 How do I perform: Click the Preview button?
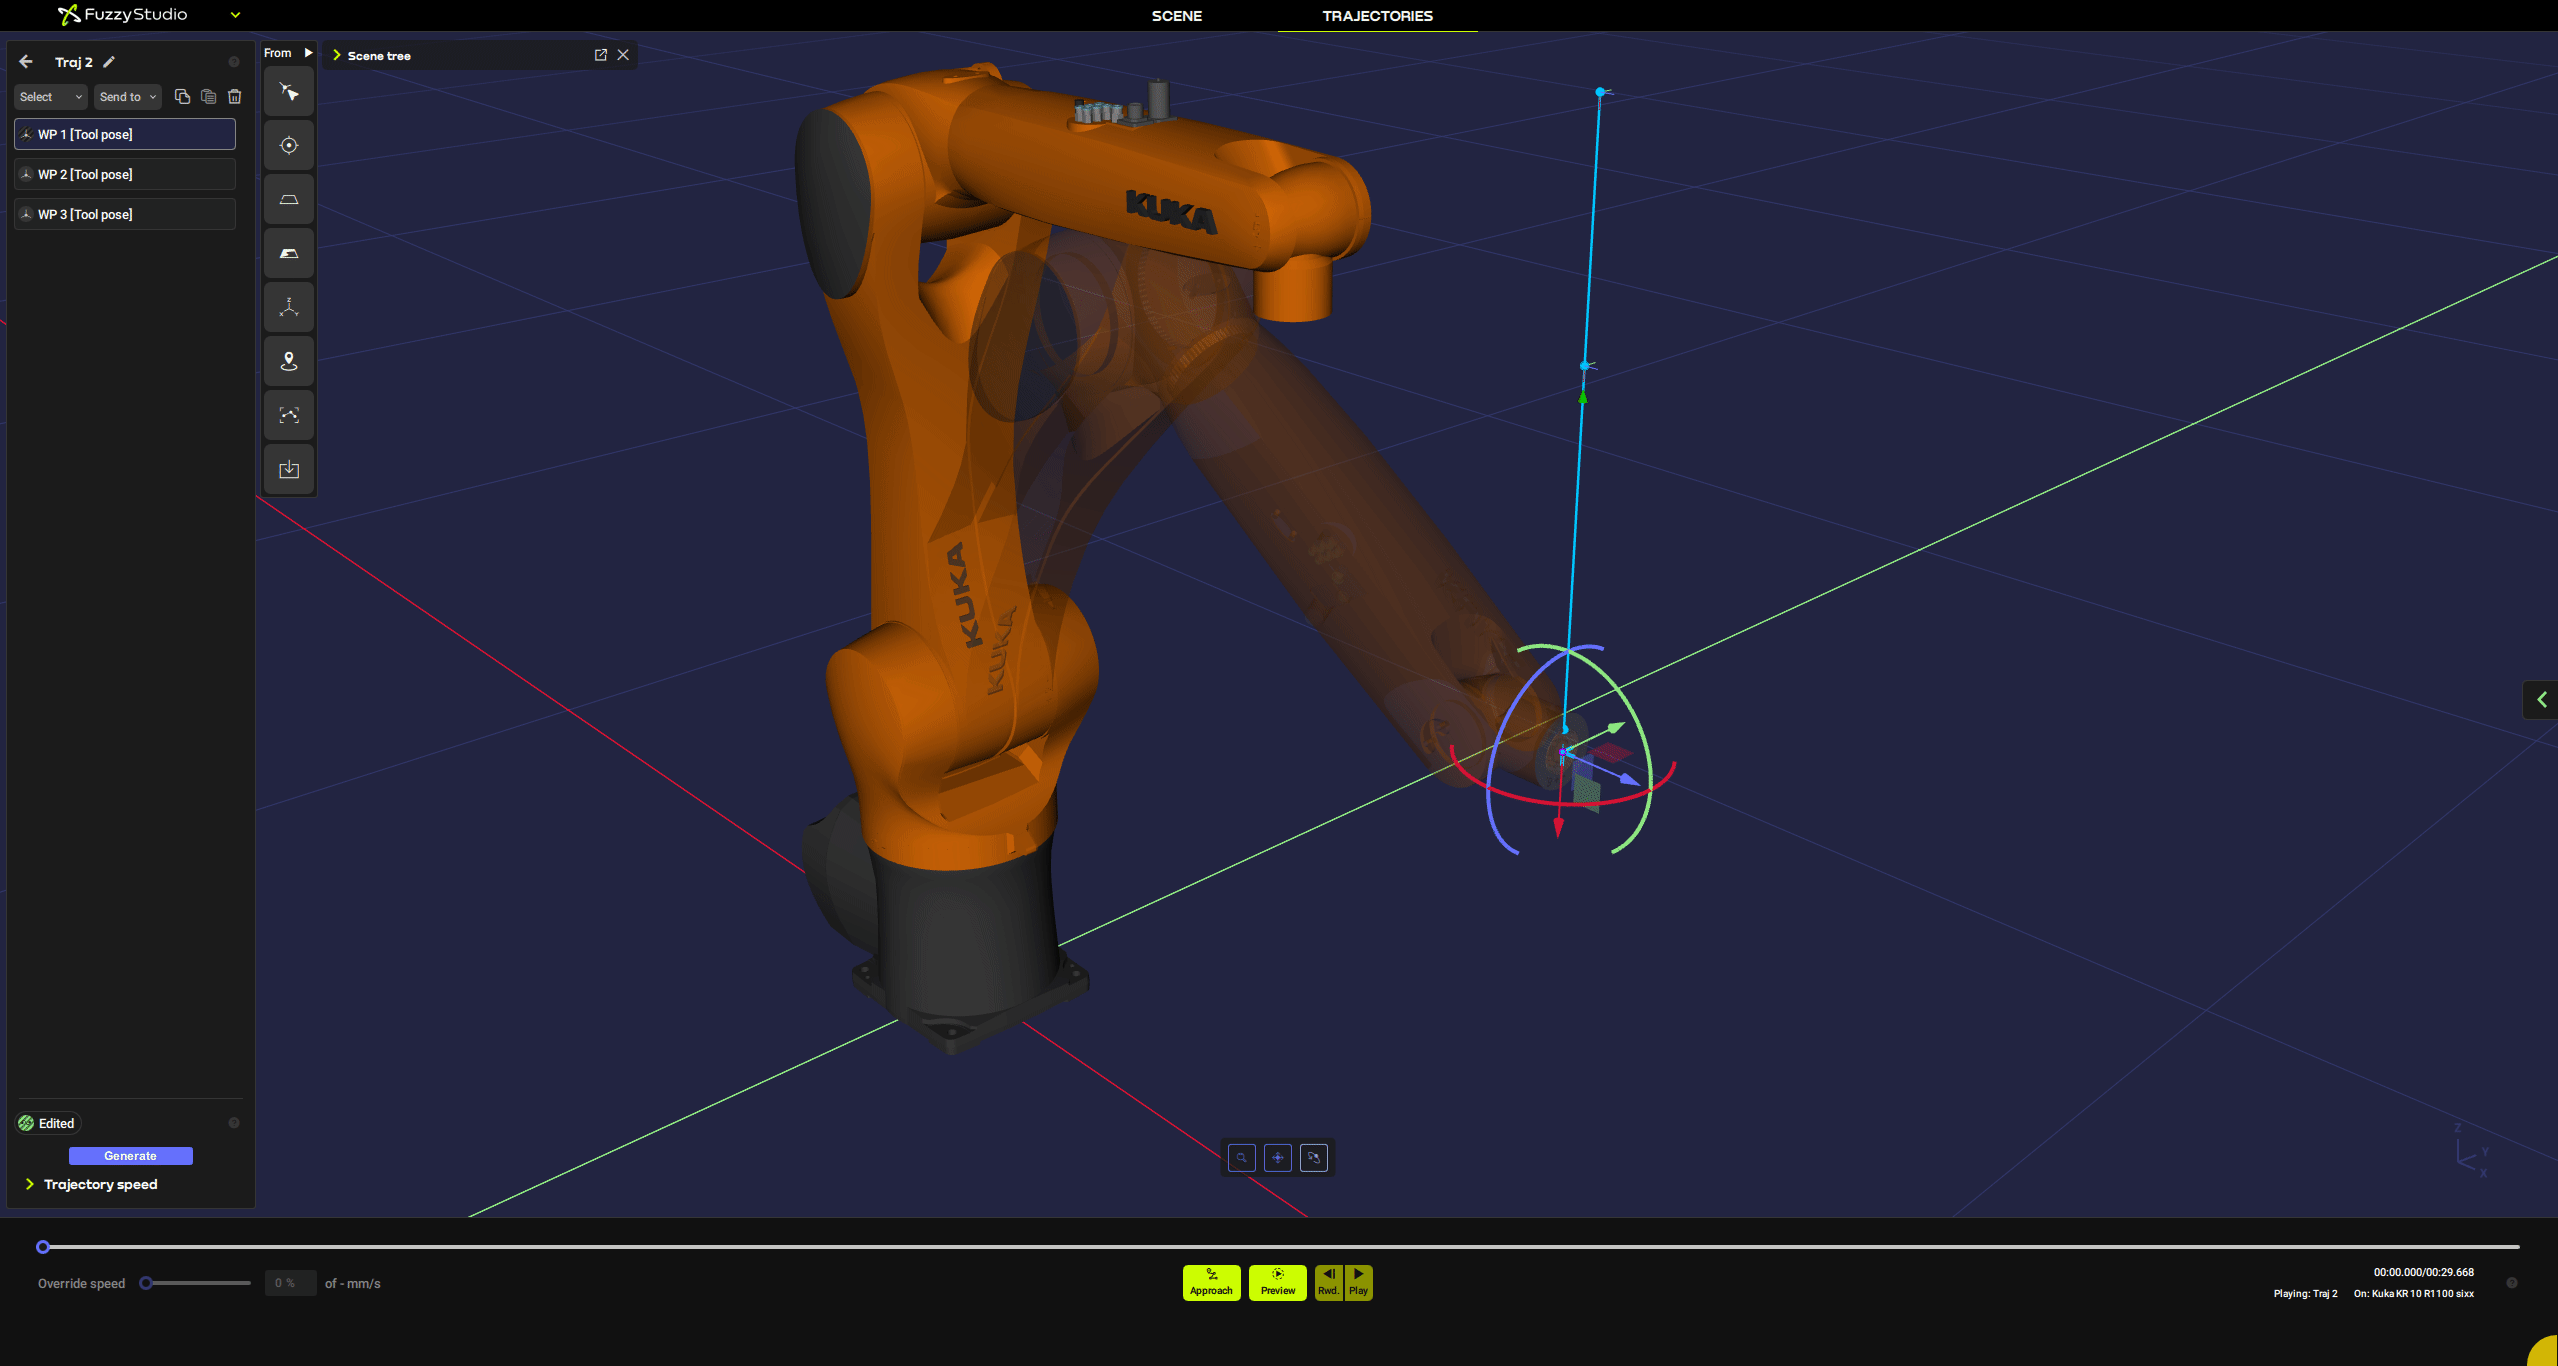click(x=1278, y=1283)
